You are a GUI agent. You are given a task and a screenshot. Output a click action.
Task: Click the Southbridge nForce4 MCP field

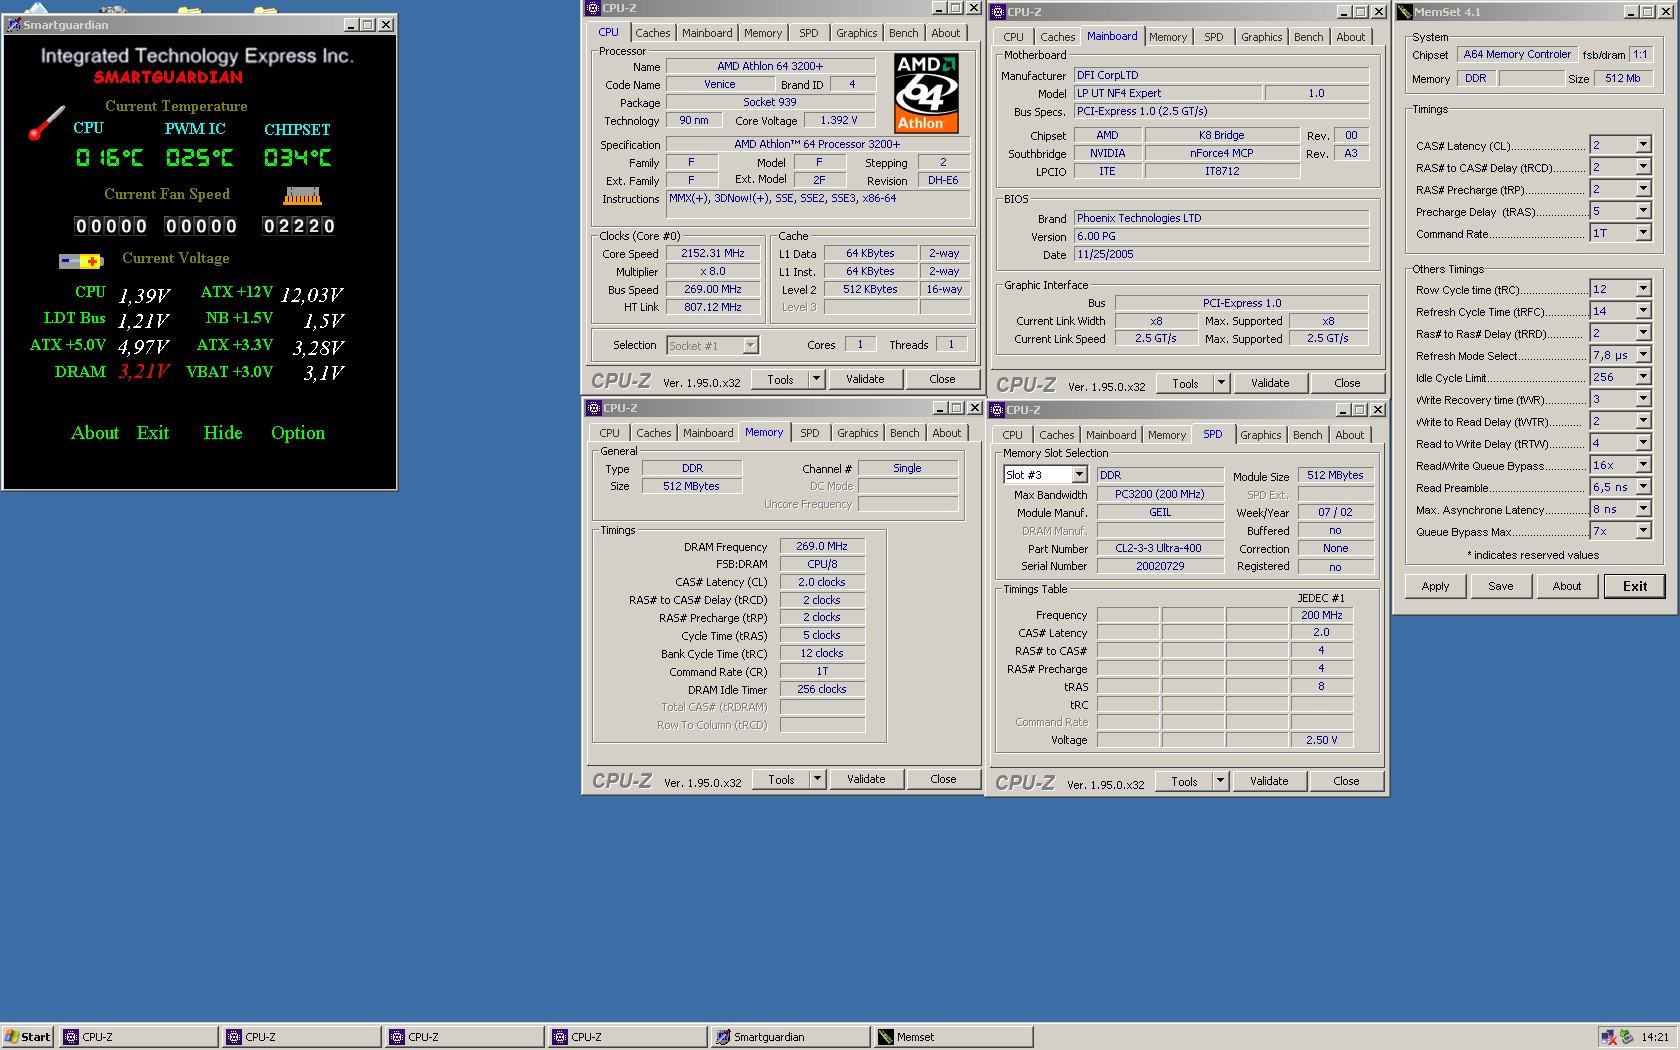pos(1221,153)
